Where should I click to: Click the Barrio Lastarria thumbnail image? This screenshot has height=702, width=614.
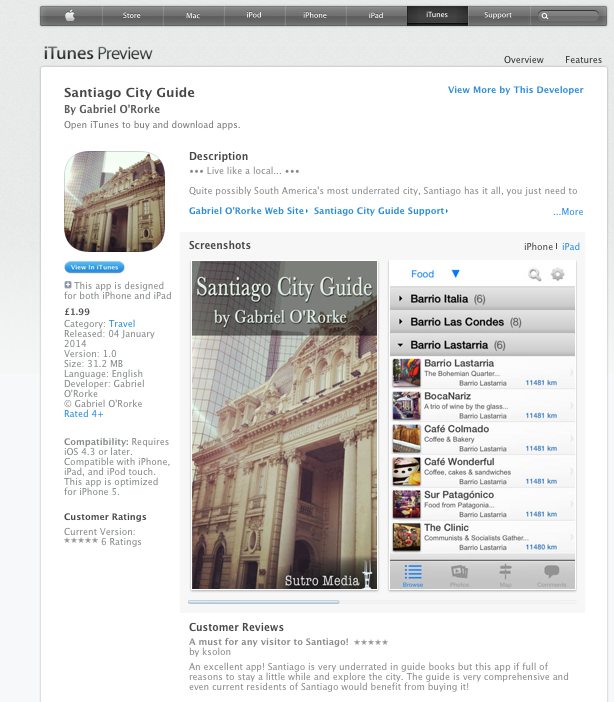click(x=407, y=372)
